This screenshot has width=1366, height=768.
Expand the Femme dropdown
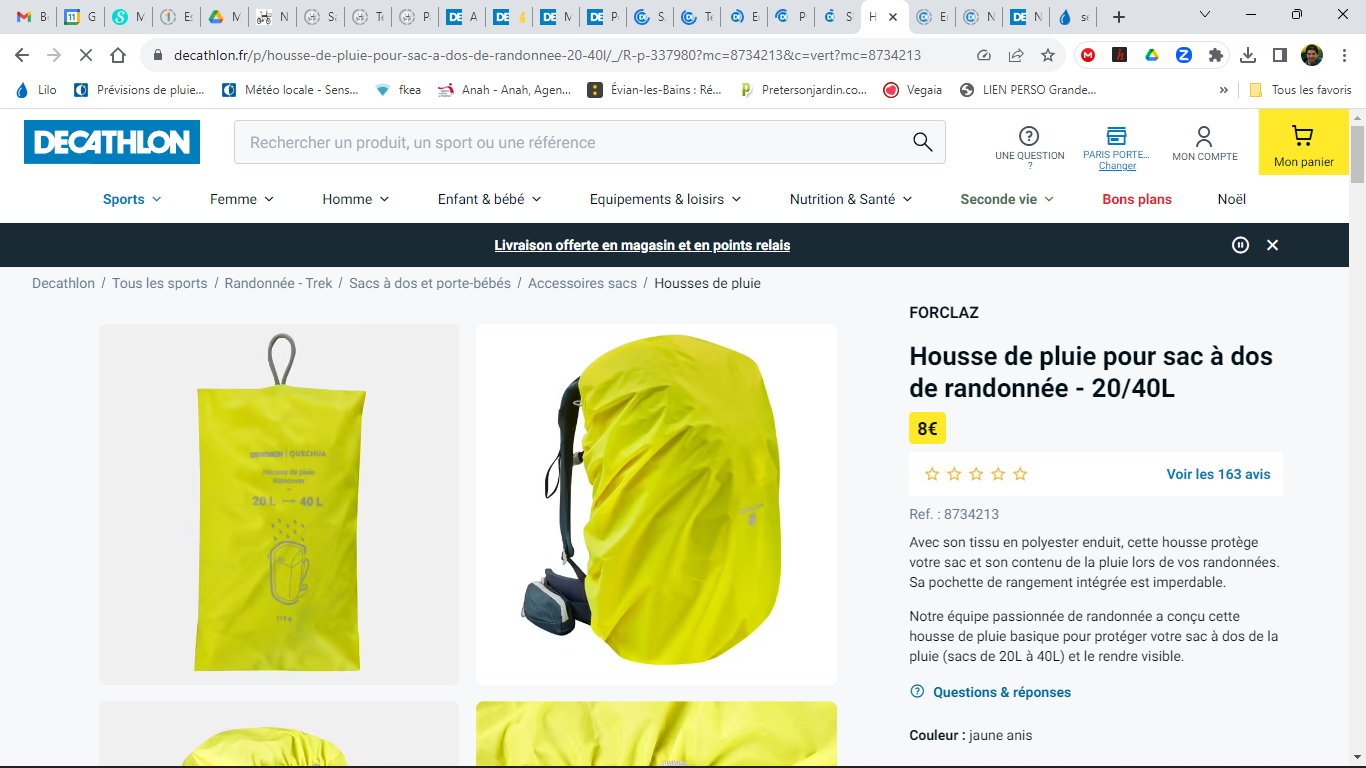pos(241,199)
